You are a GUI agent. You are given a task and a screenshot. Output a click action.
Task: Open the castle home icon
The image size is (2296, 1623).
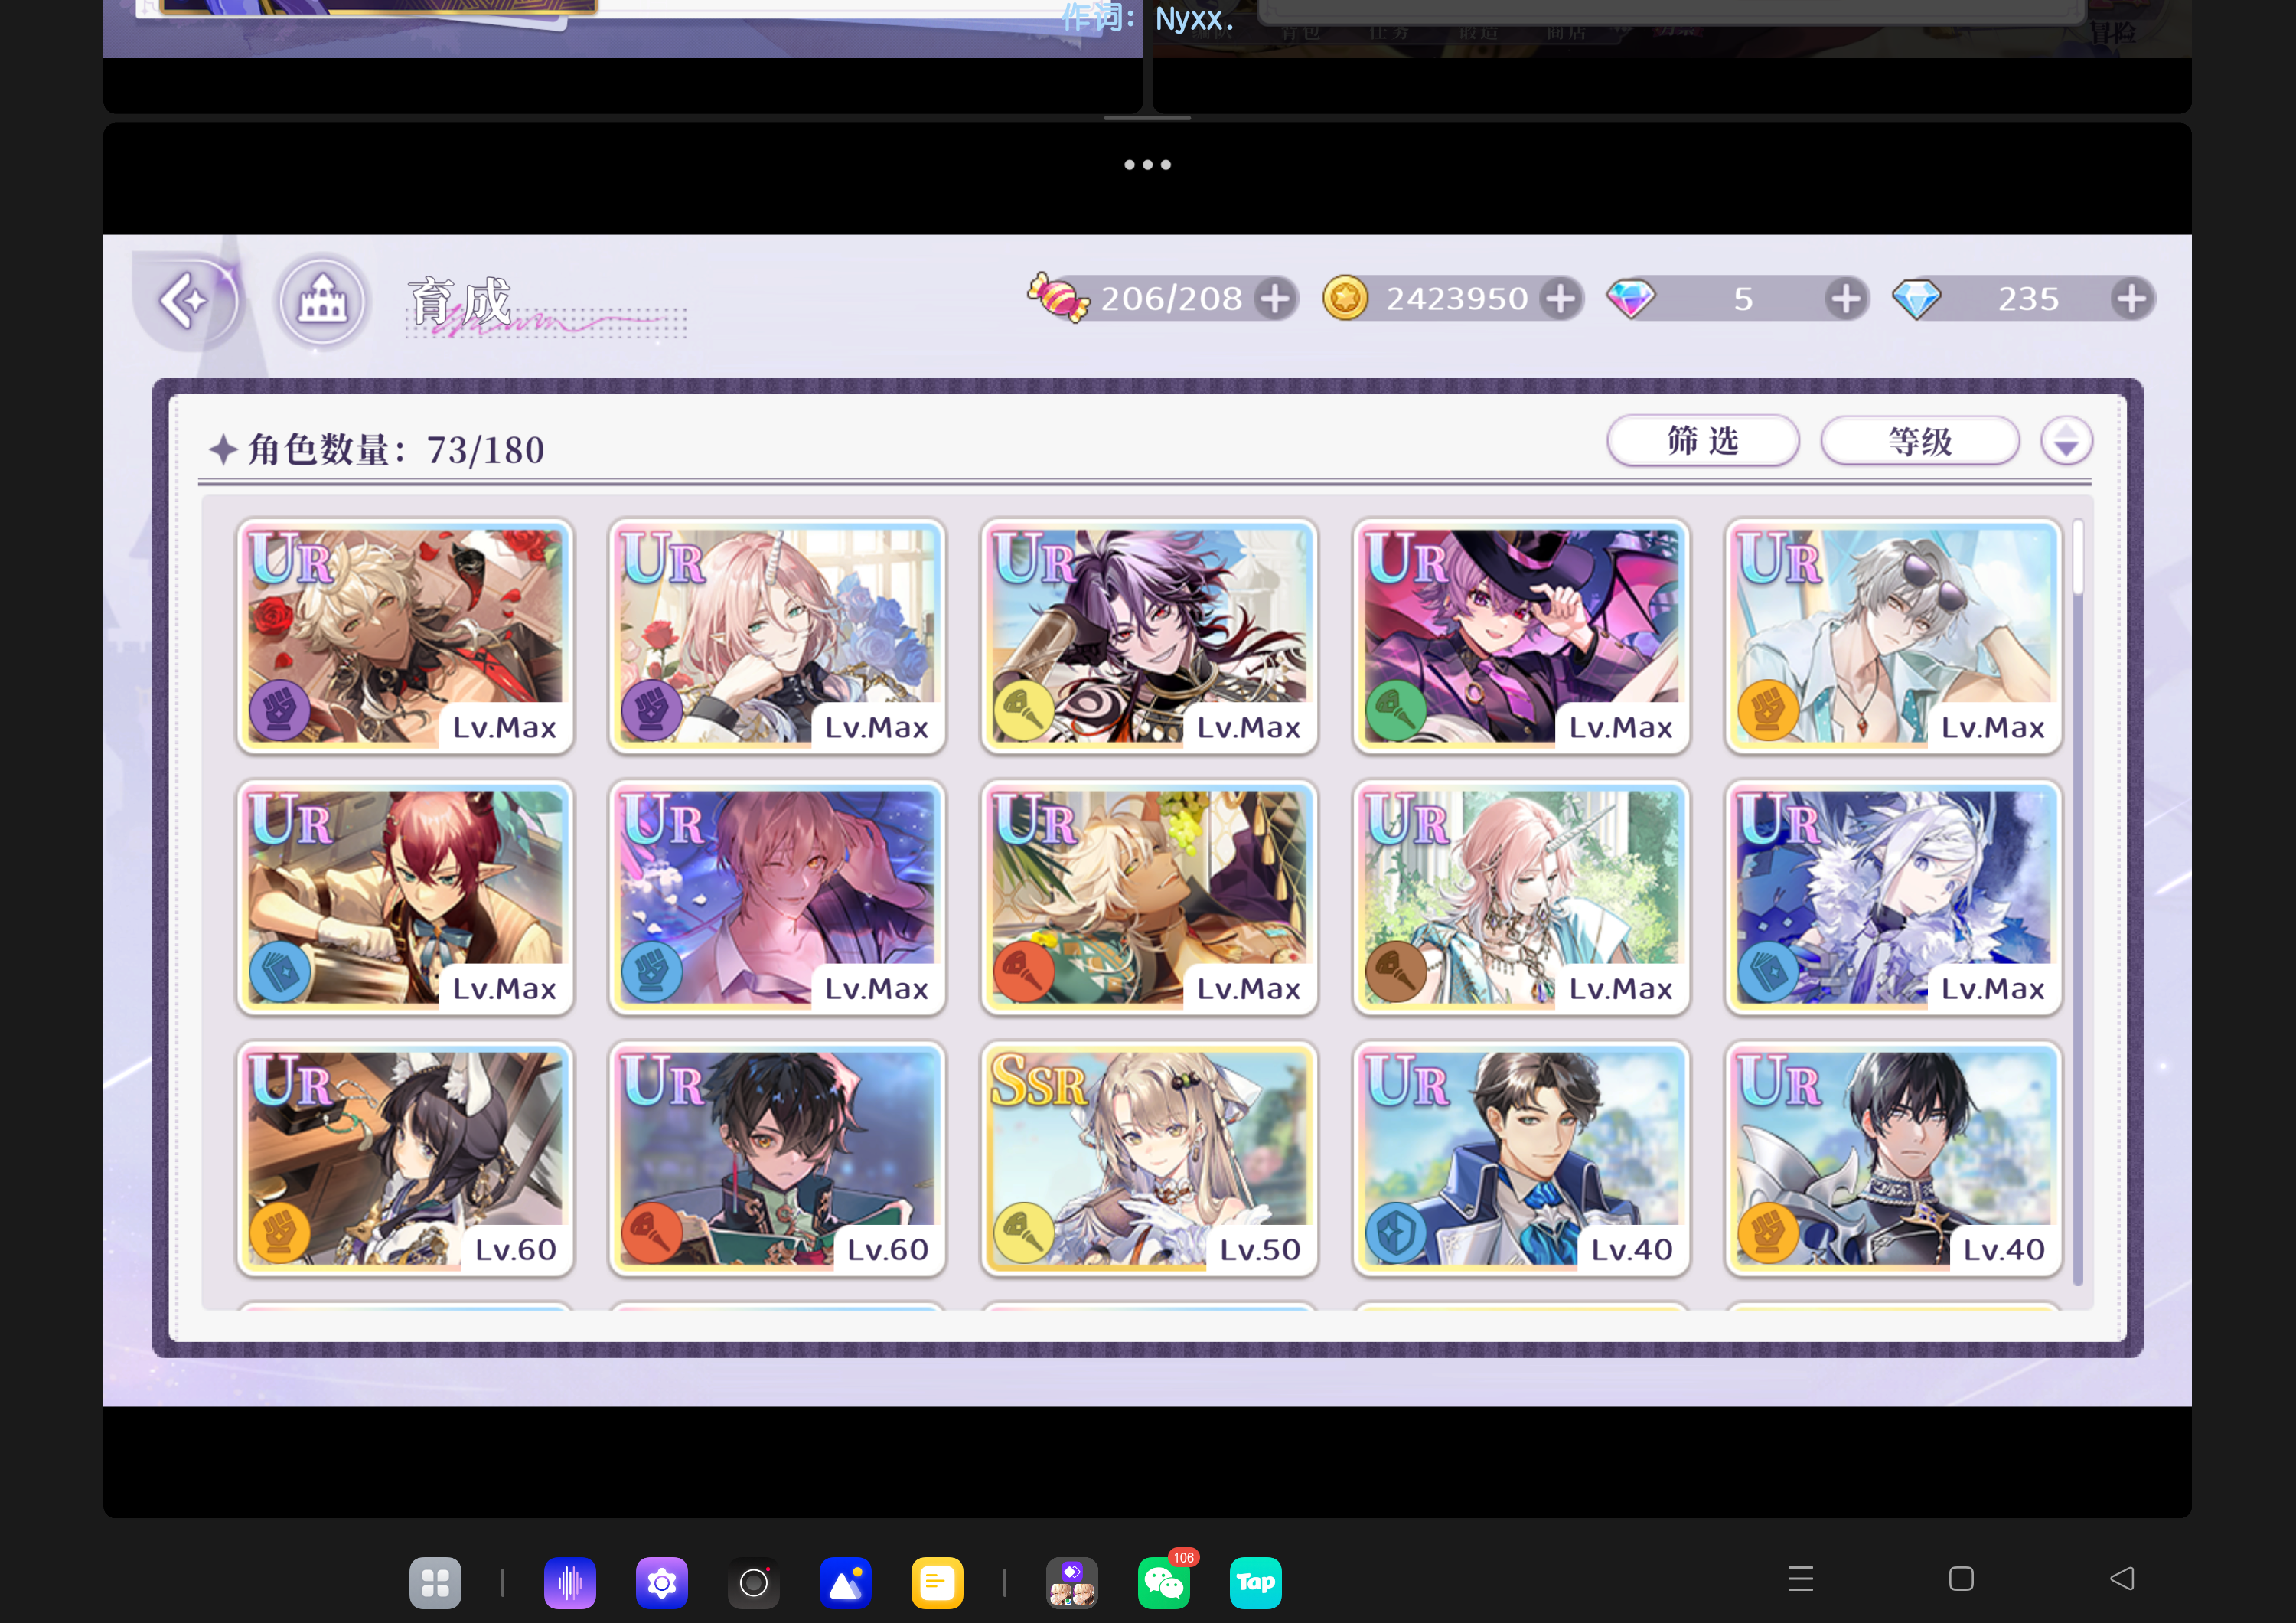(x=322, y=300)
